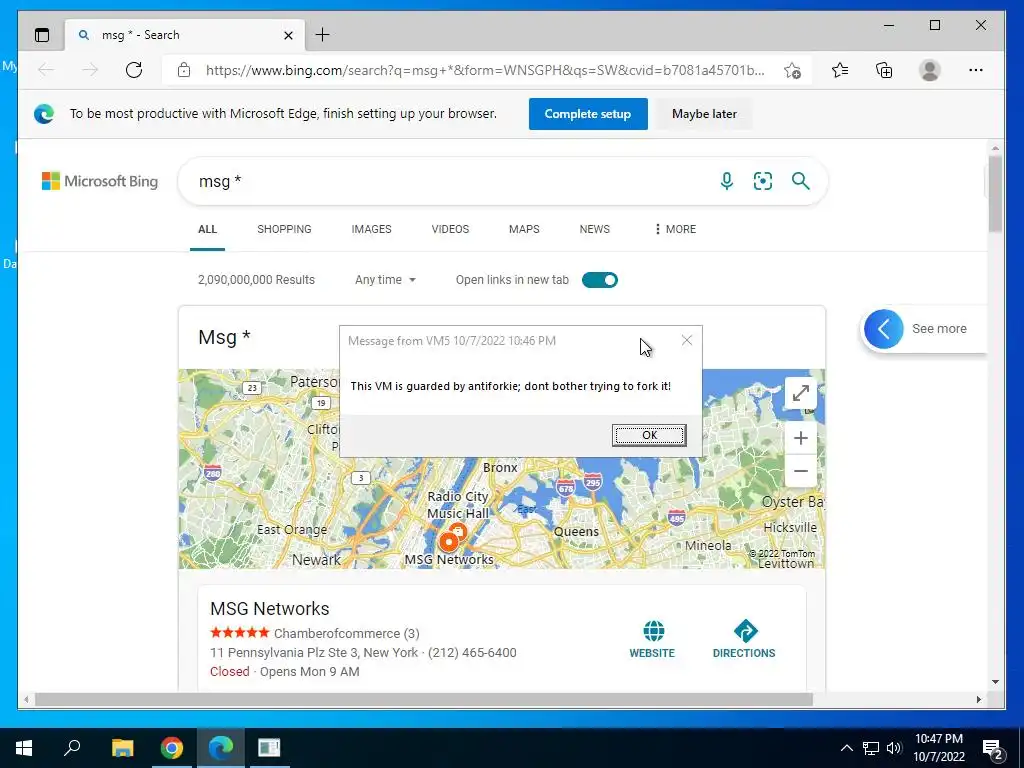This screenshot has width=1024, height=768.
Task: Click the address bar URL
Action: (485, 70)
